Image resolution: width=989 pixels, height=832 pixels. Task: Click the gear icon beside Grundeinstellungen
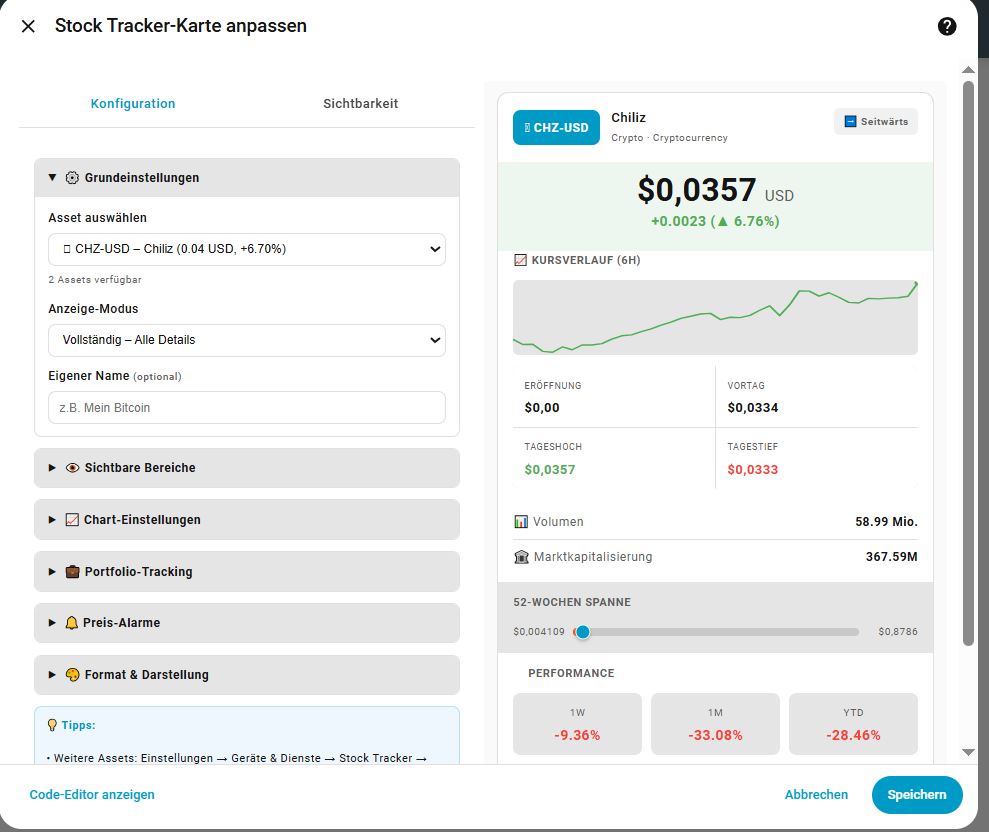[72, 178]
